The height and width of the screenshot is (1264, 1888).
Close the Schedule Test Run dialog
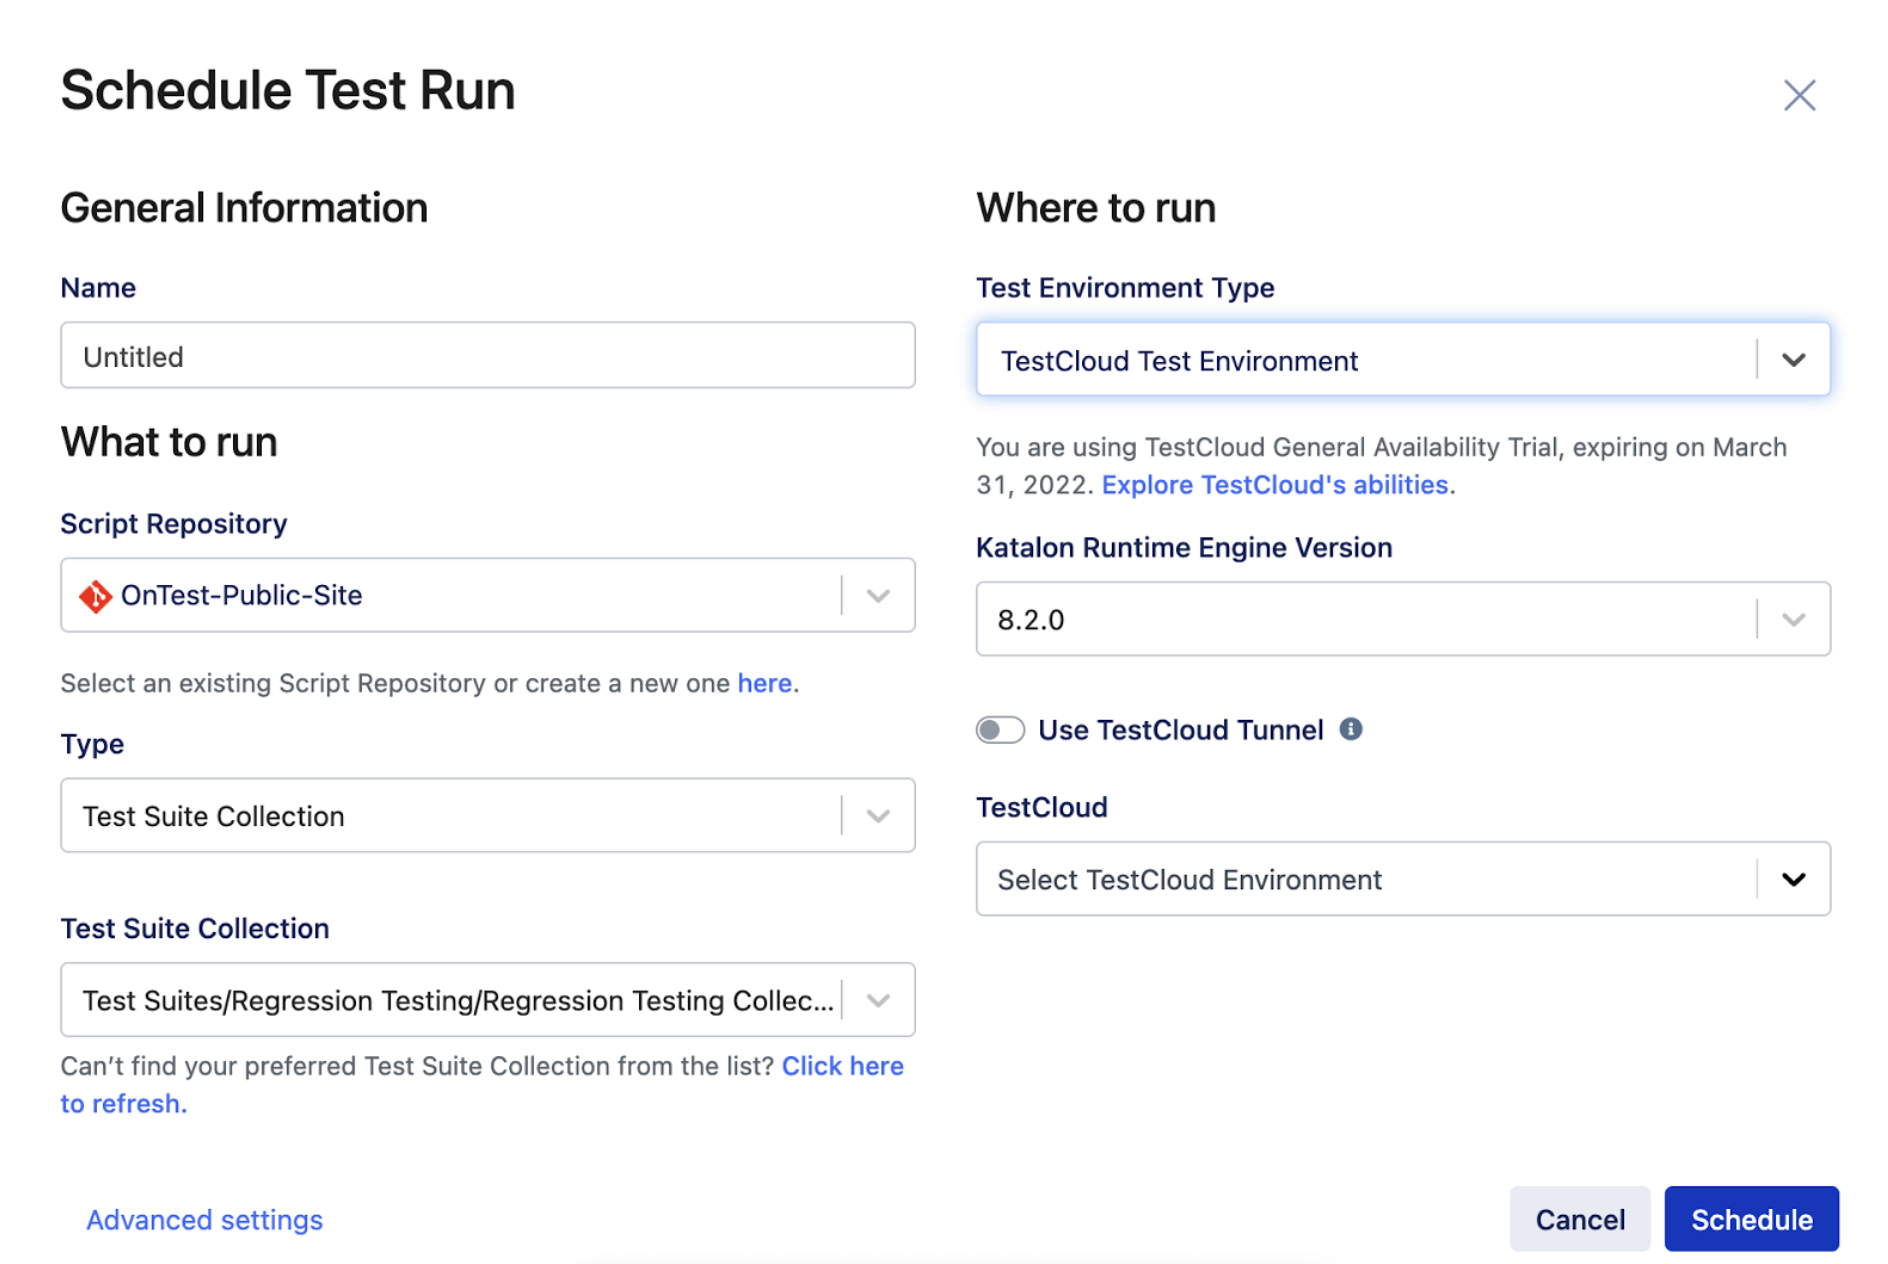click(x=1799, y=95)
